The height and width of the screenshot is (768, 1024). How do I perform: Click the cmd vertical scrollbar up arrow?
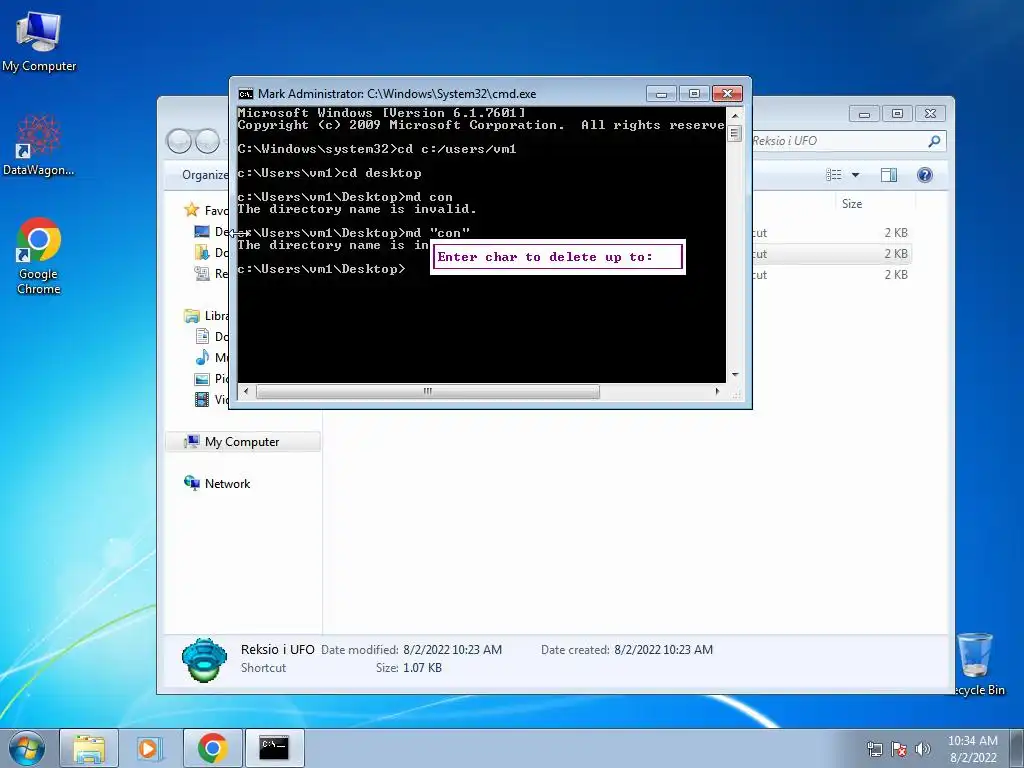point(735,116)
